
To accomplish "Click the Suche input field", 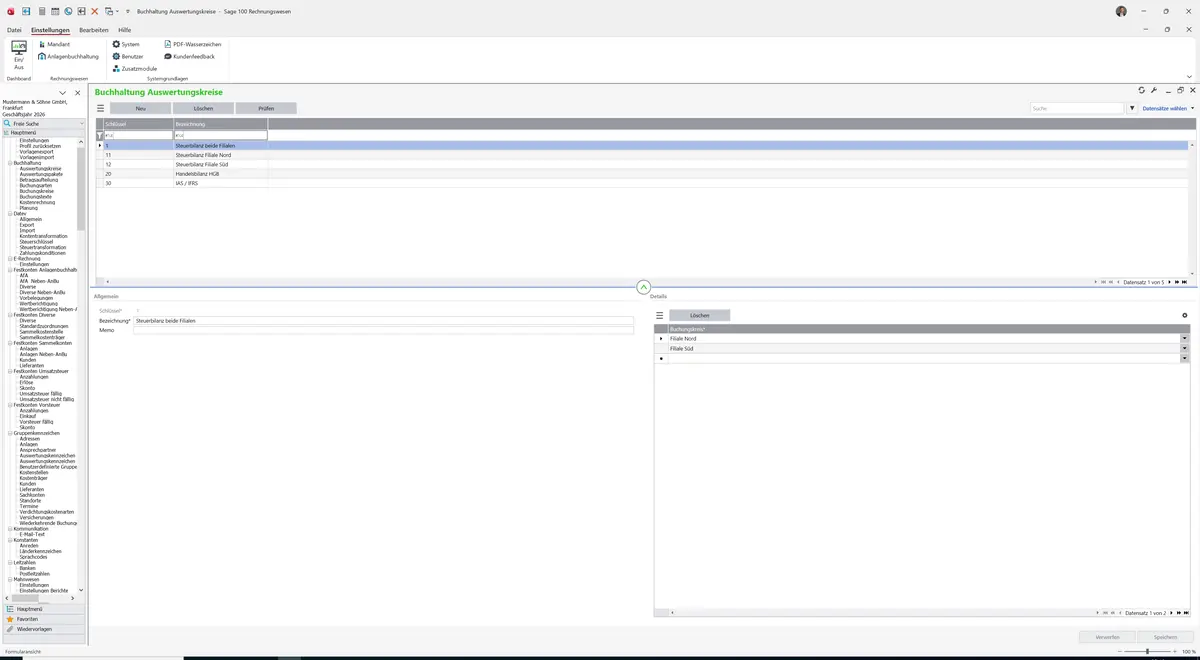I will [1078, 108].
